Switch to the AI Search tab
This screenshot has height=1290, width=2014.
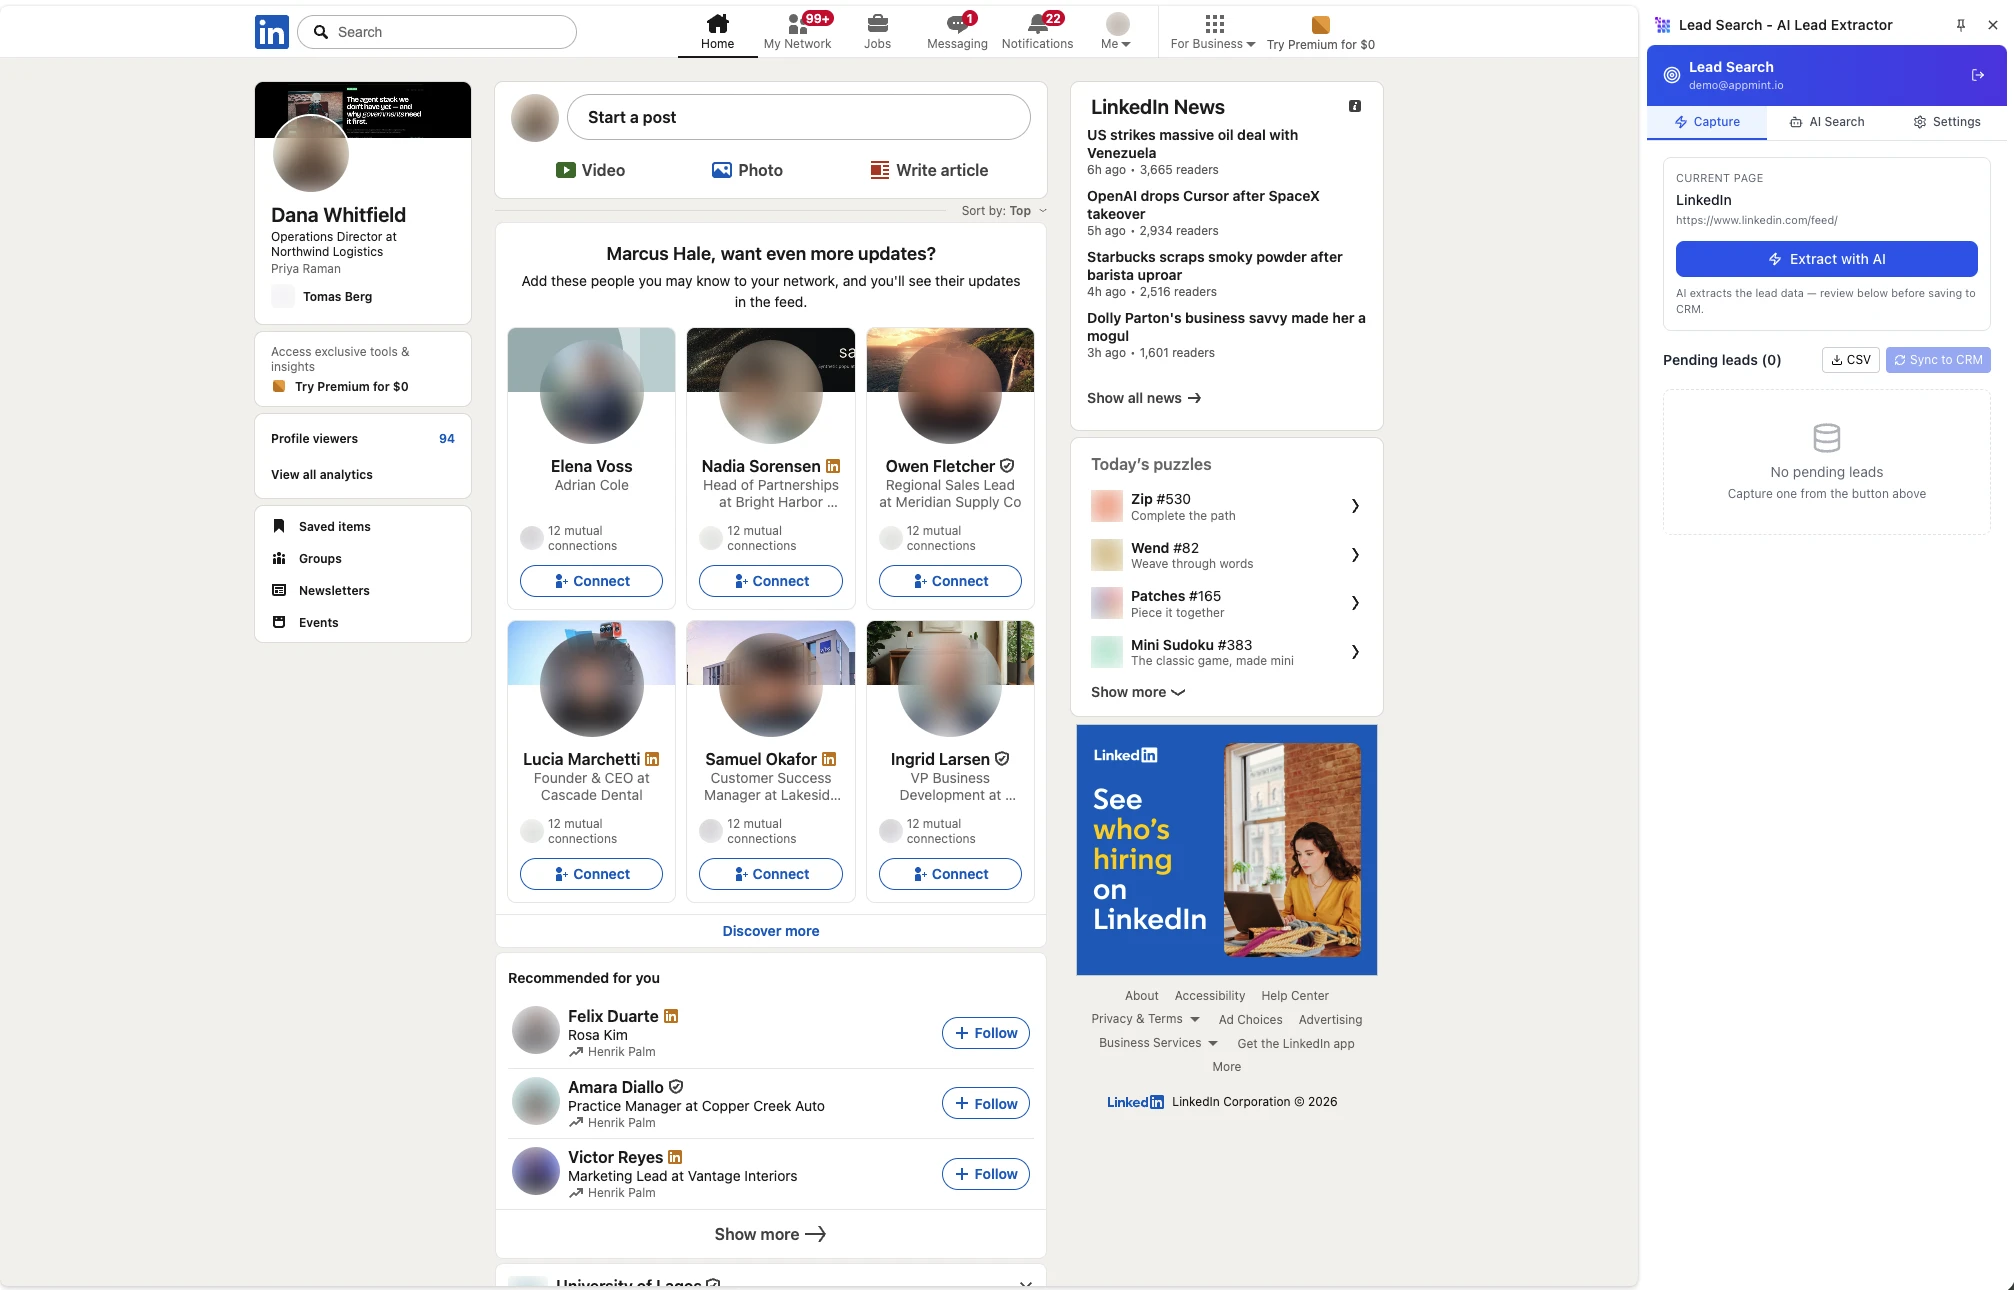pyautogui.click(x=1827, y=122)
